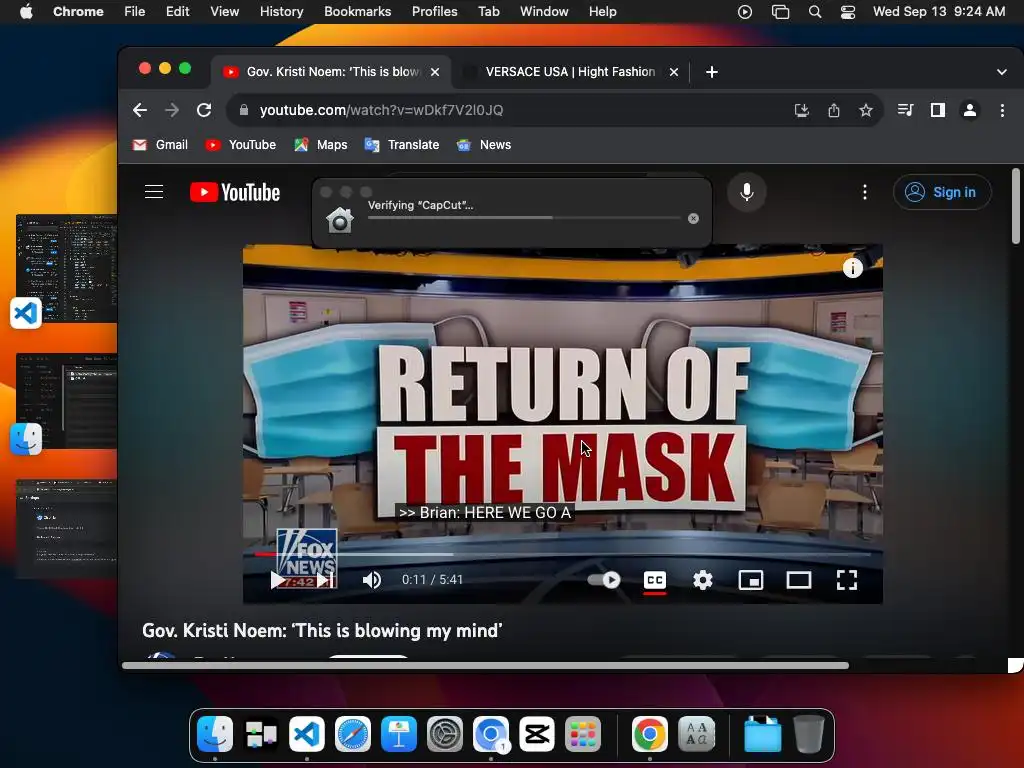Viewport: 1024px width, 768px height.
Task: Toggle closed captions CC button
Action: point(655,580)
